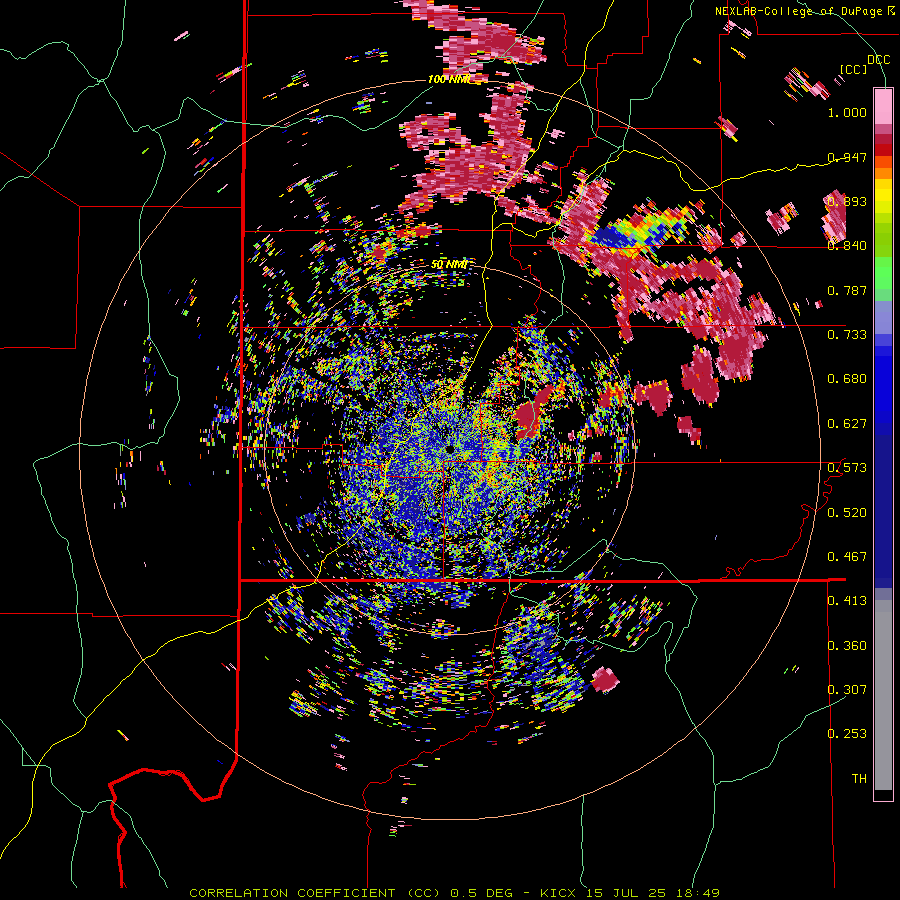Click the "KICX 15 JUL 25 18:49" timestamp

(x=630, y=893)
